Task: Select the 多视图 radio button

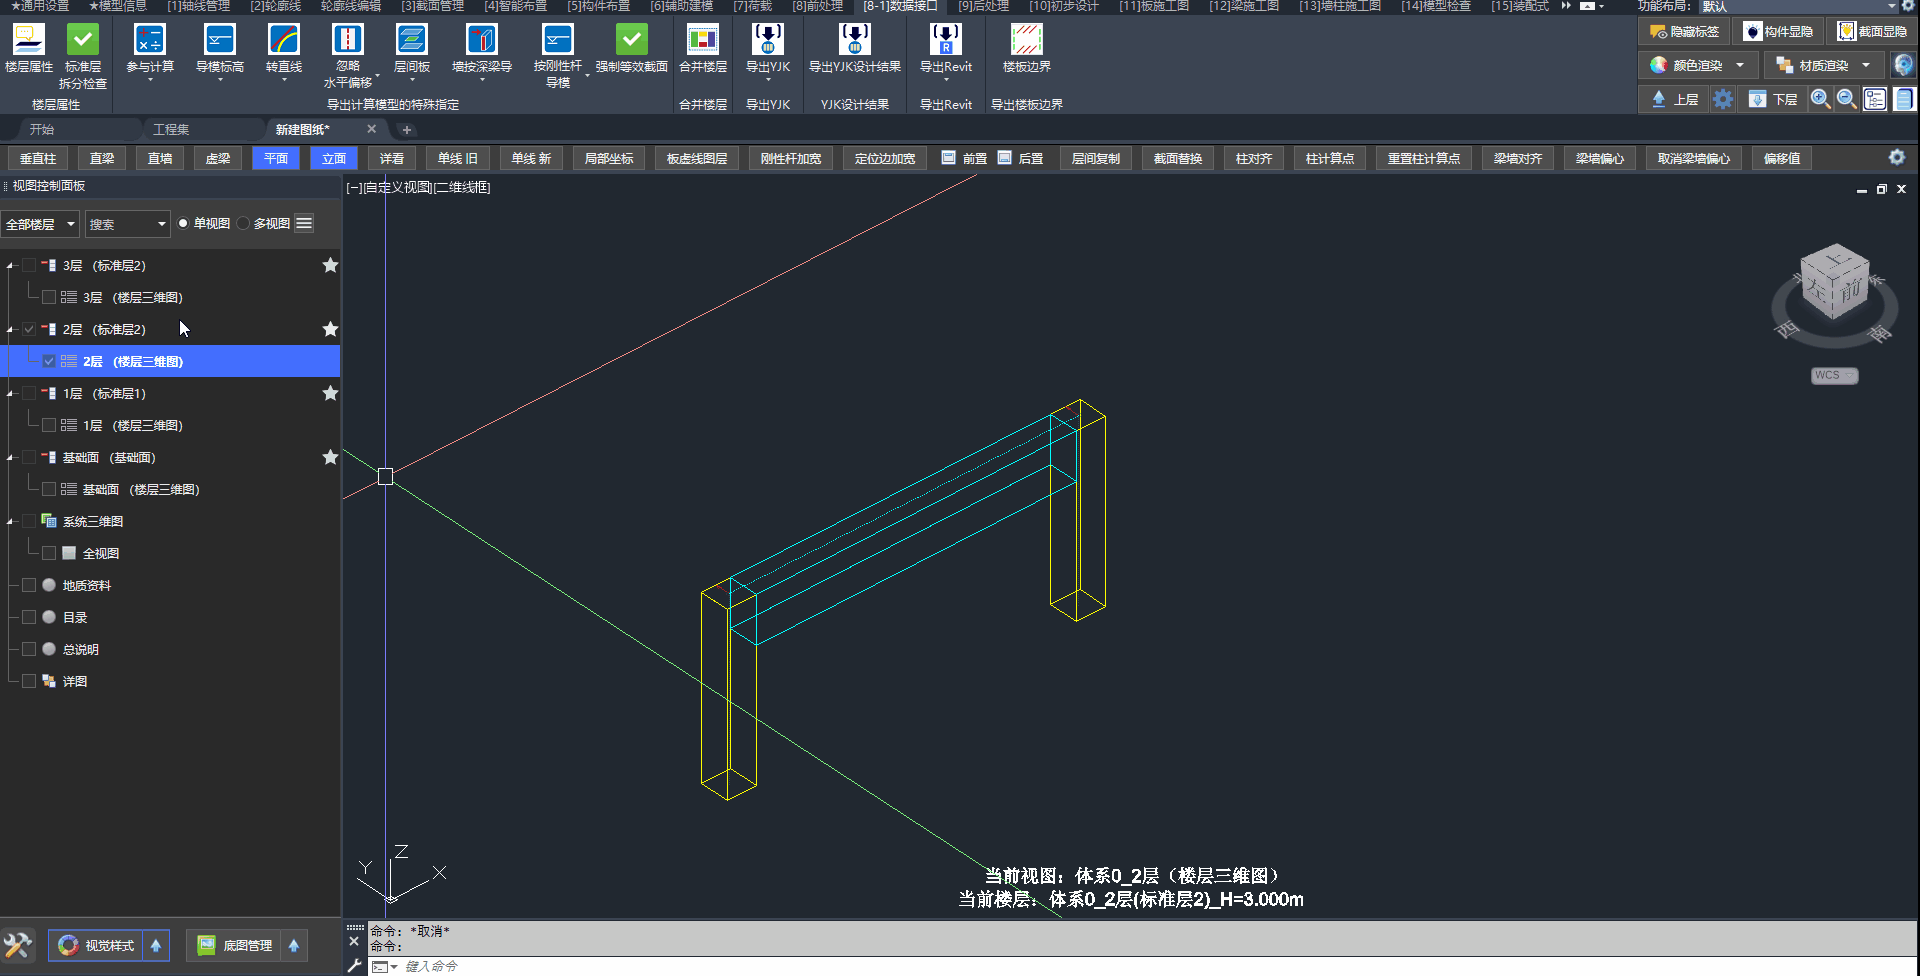Action: pos(244,224)
